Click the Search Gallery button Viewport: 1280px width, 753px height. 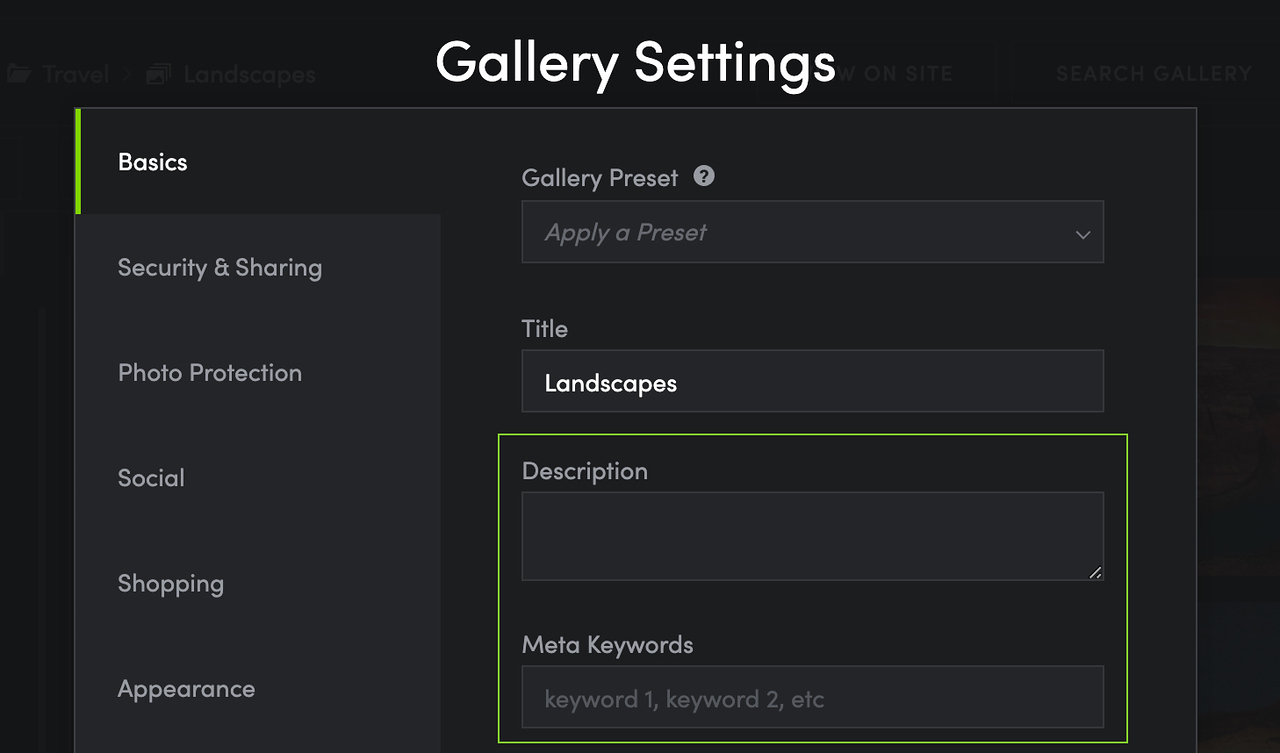click(1154, 74)
